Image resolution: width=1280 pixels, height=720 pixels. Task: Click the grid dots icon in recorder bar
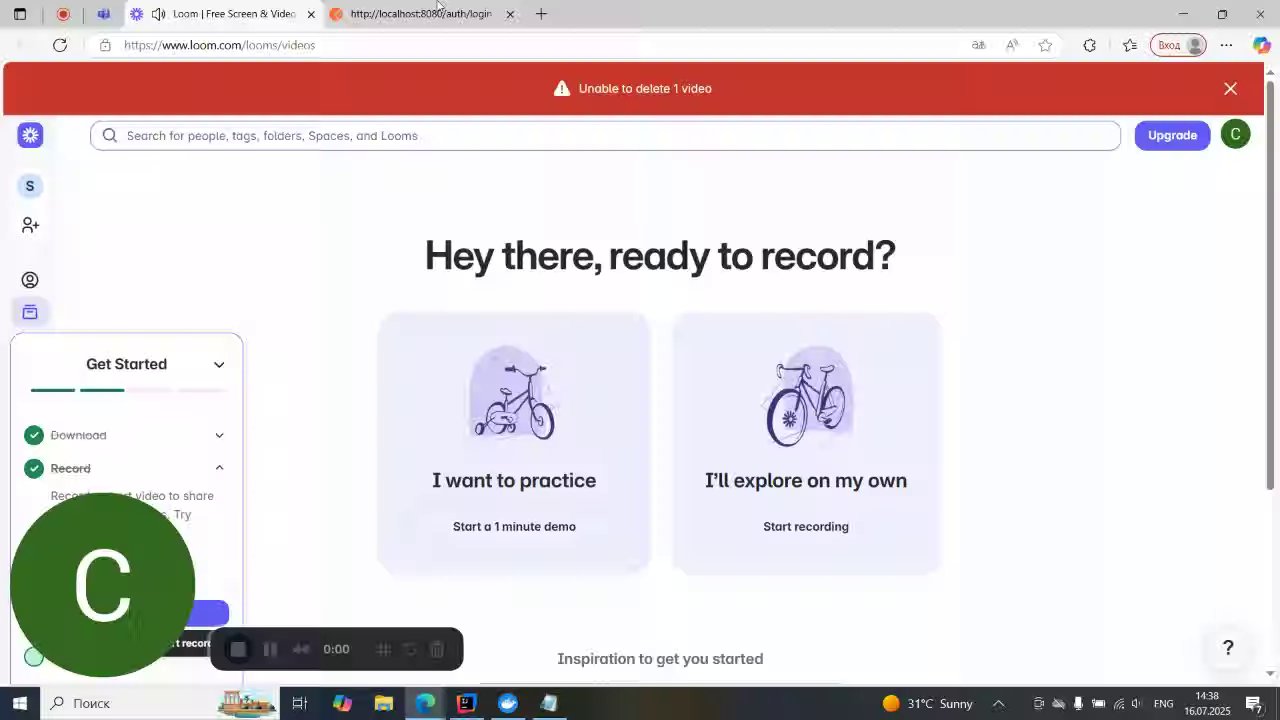383,650
